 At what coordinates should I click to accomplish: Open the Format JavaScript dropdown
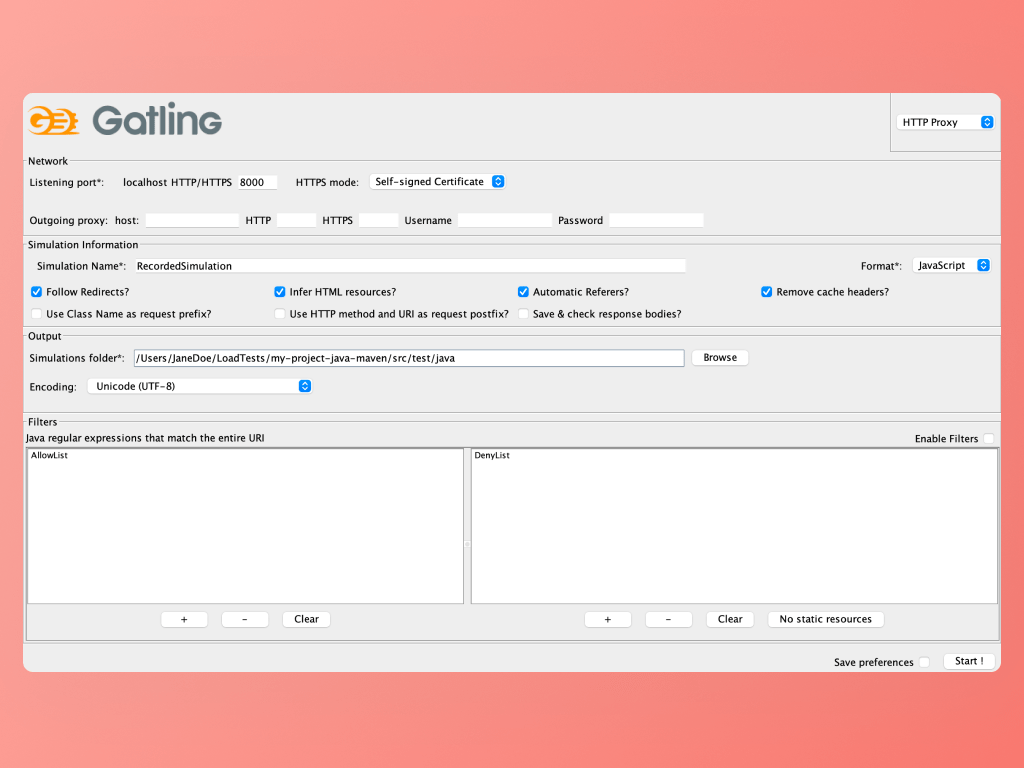coord(952,265)
